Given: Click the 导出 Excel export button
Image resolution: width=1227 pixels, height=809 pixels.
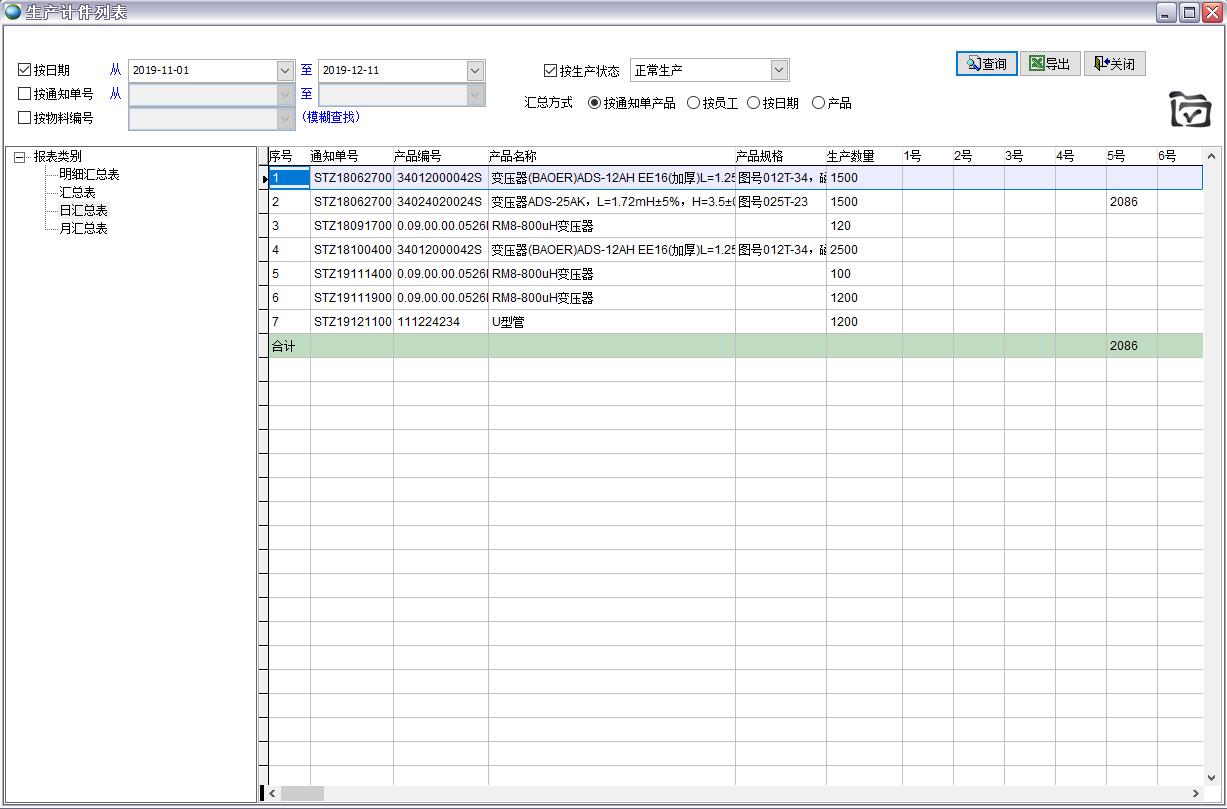Looking at the screenshot, I should coord(1049,64).
